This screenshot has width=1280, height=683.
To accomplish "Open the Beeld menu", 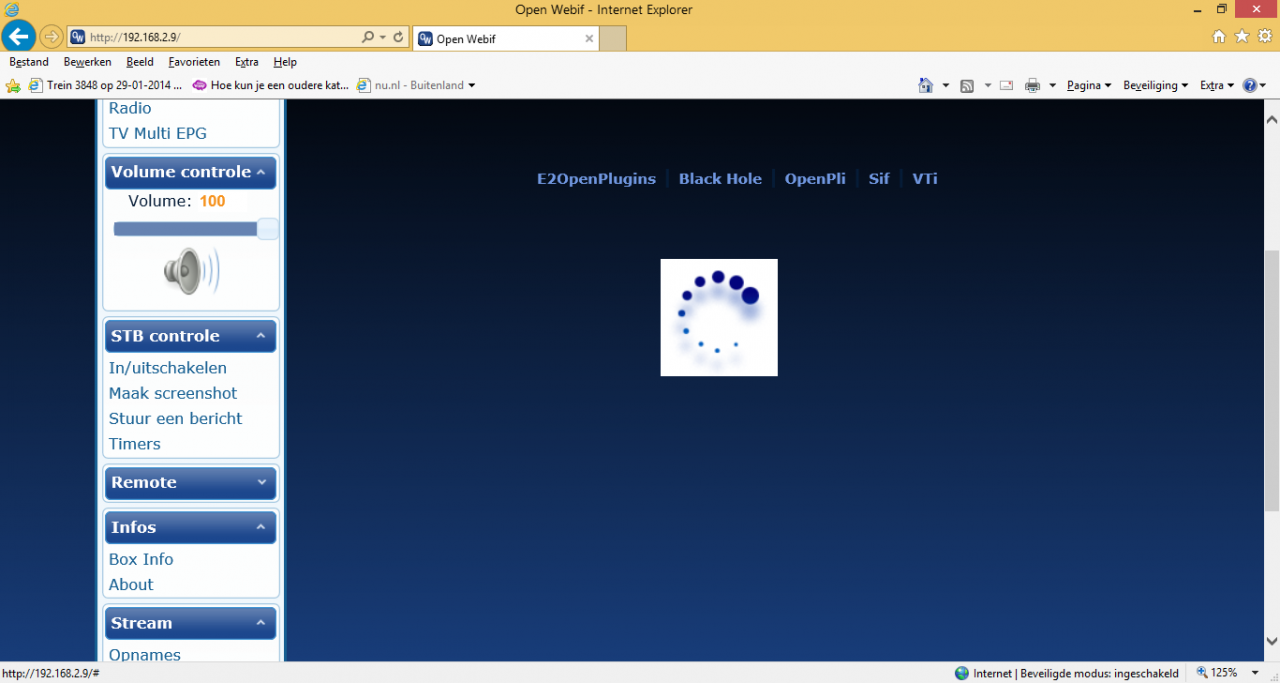I will point(140,62).
